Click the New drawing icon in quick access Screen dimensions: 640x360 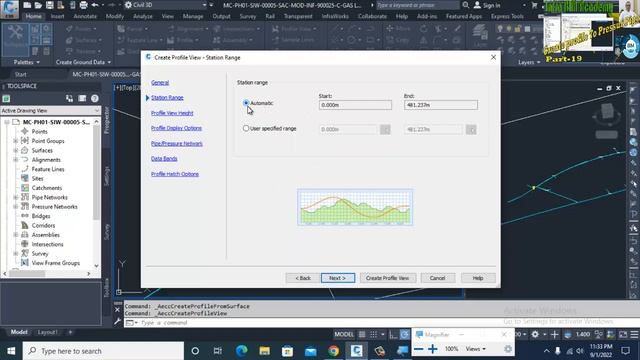[27, 5]
